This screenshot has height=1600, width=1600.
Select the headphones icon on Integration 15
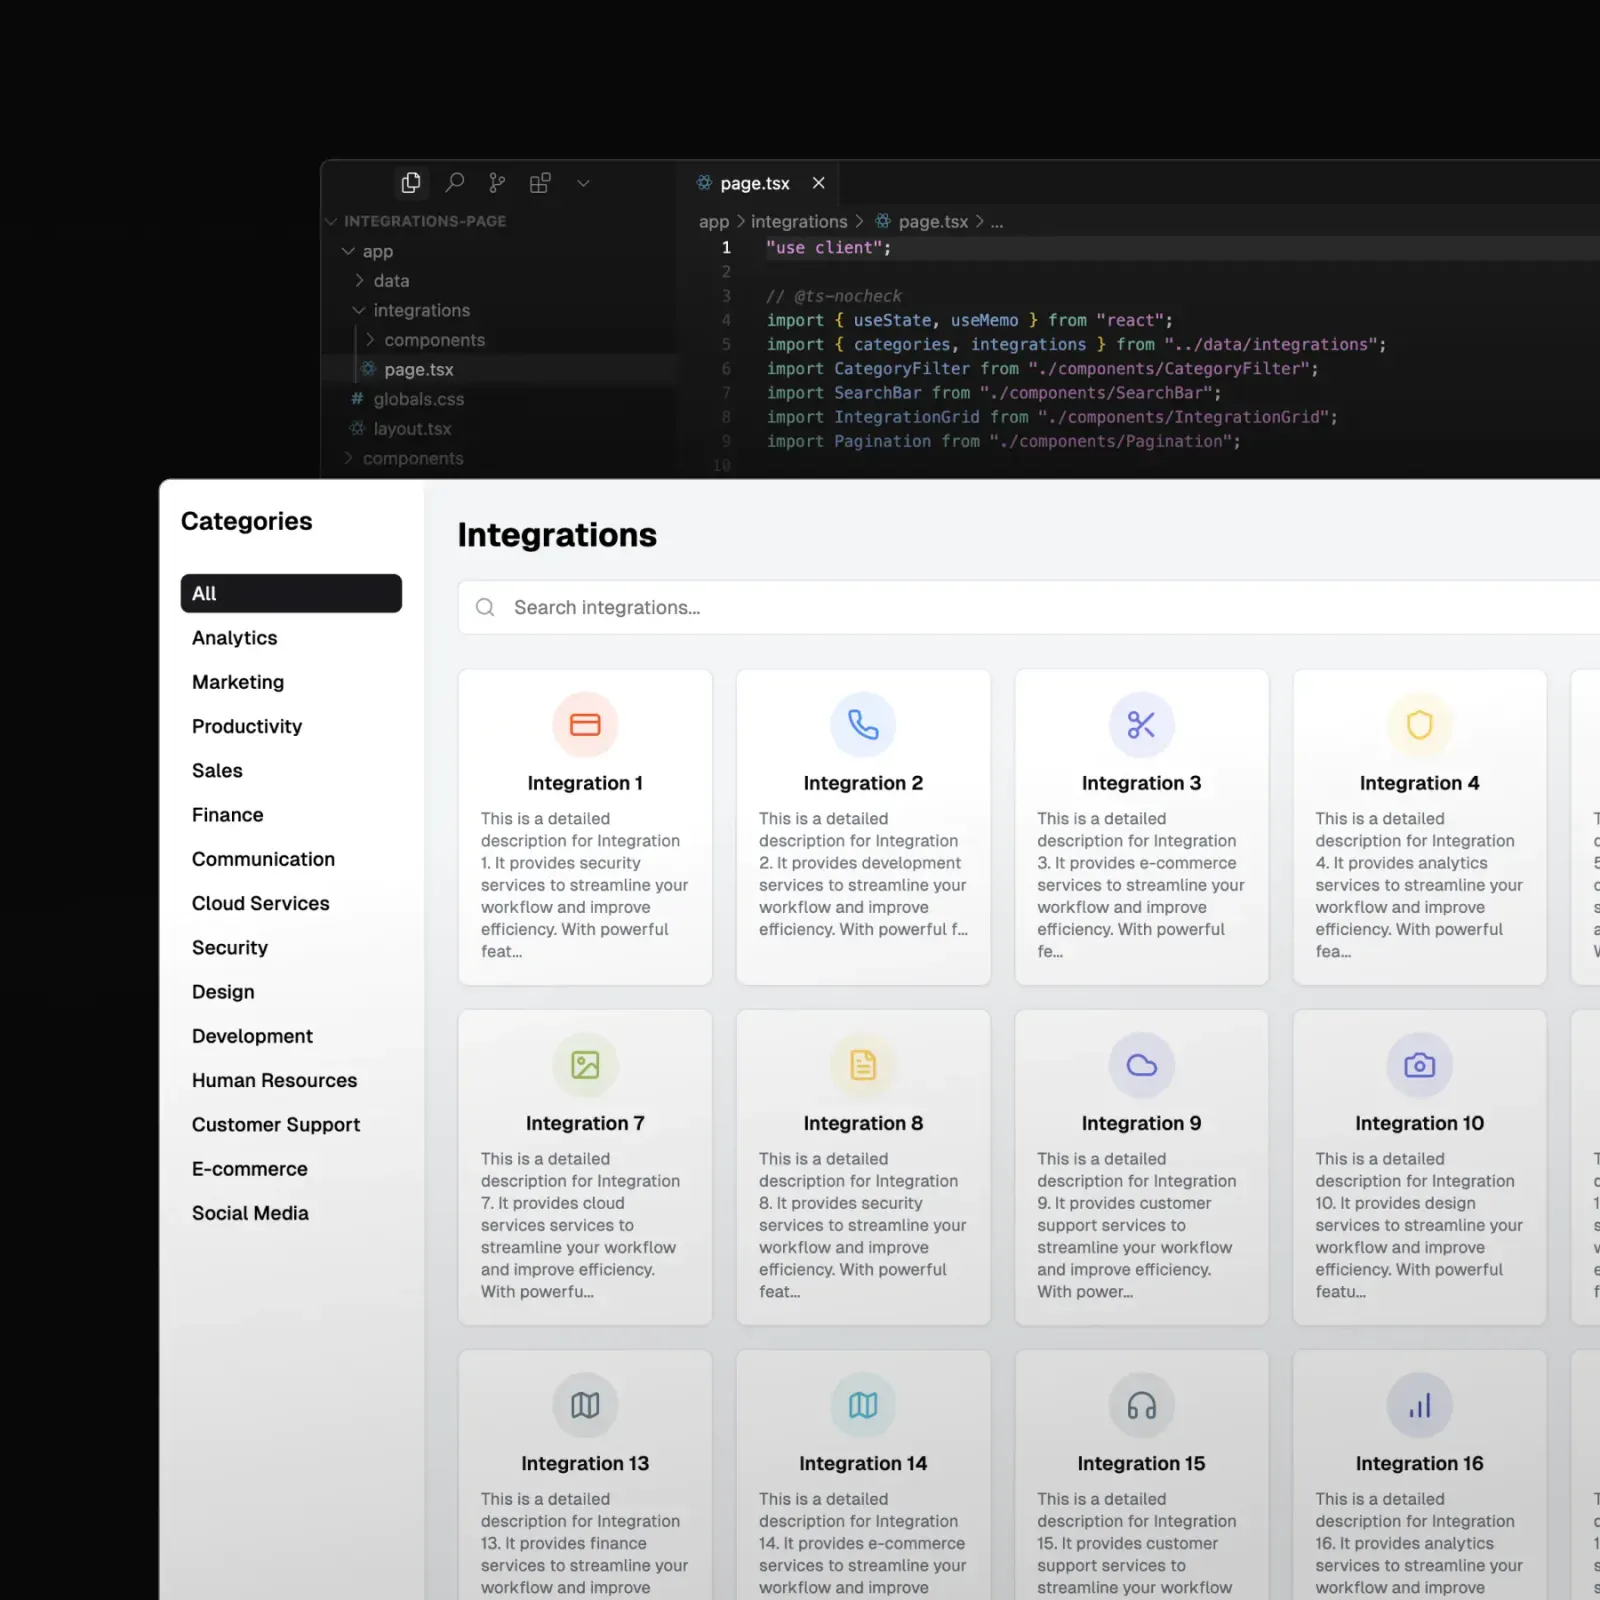[x=1141, y=1405]
